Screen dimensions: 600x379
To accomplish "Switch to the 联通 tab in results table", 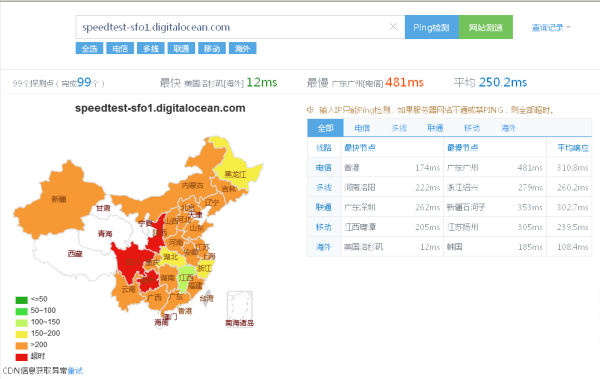I will click(x=435, y=128).
